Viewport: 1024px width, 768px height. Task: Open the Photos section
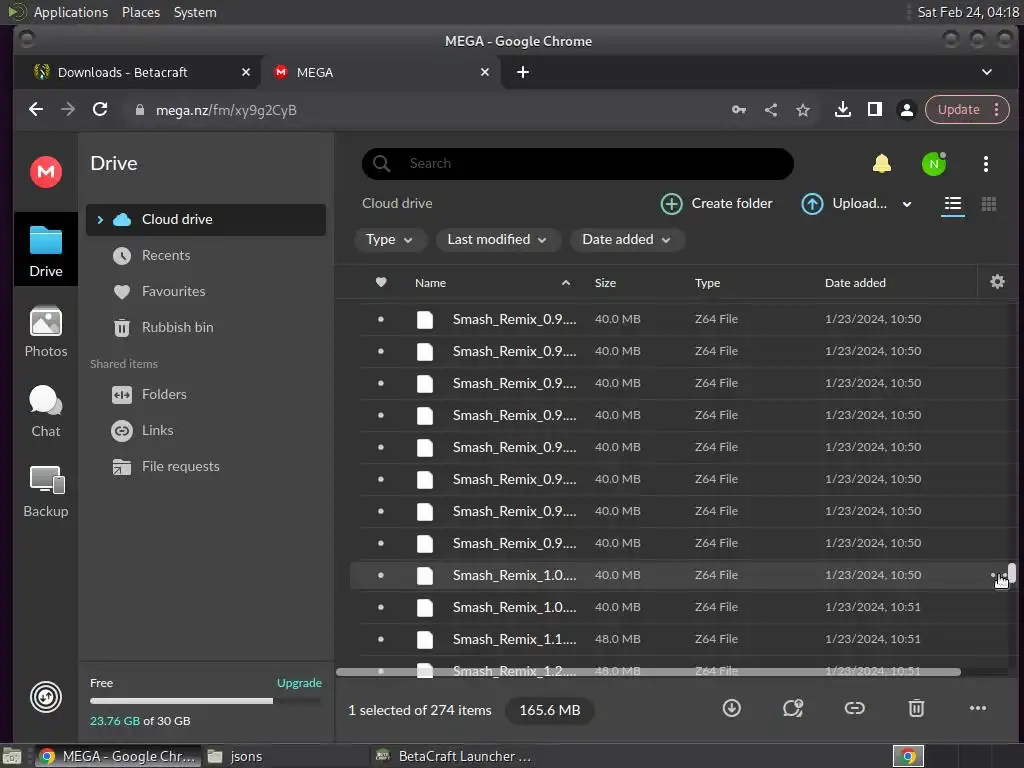pos(46,332)
